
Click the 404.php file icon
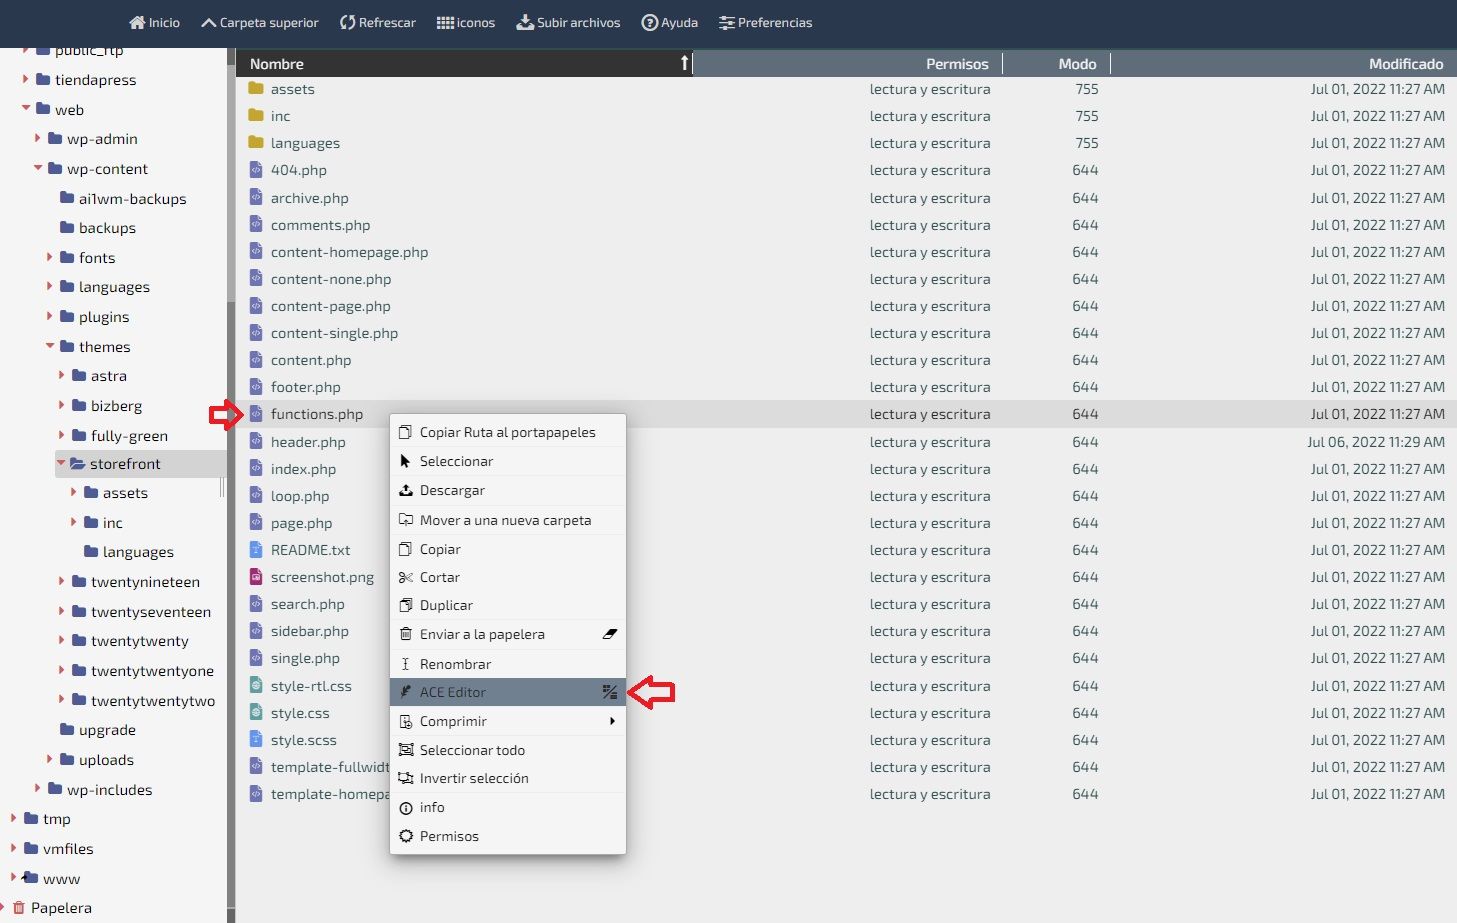(x=256, y=169)
